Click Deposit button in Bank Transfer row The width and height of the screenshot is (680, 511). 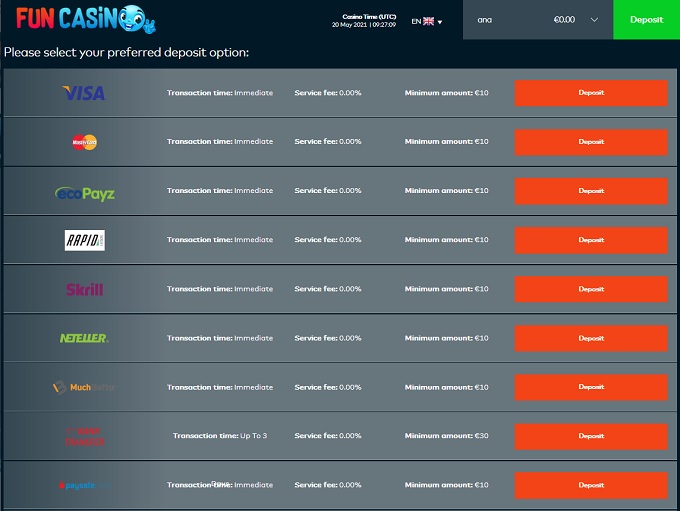(591, 436)
